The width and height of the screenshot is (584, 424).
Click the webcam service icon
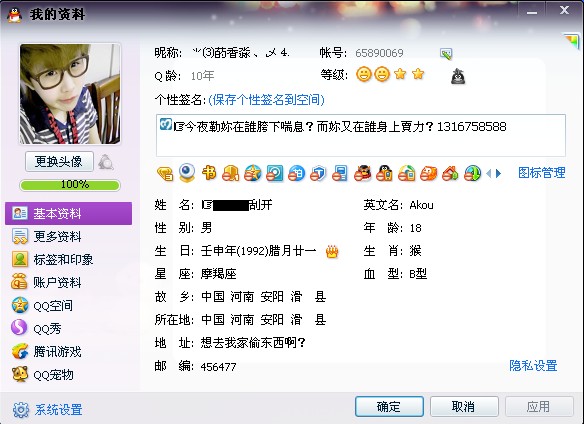187,173
